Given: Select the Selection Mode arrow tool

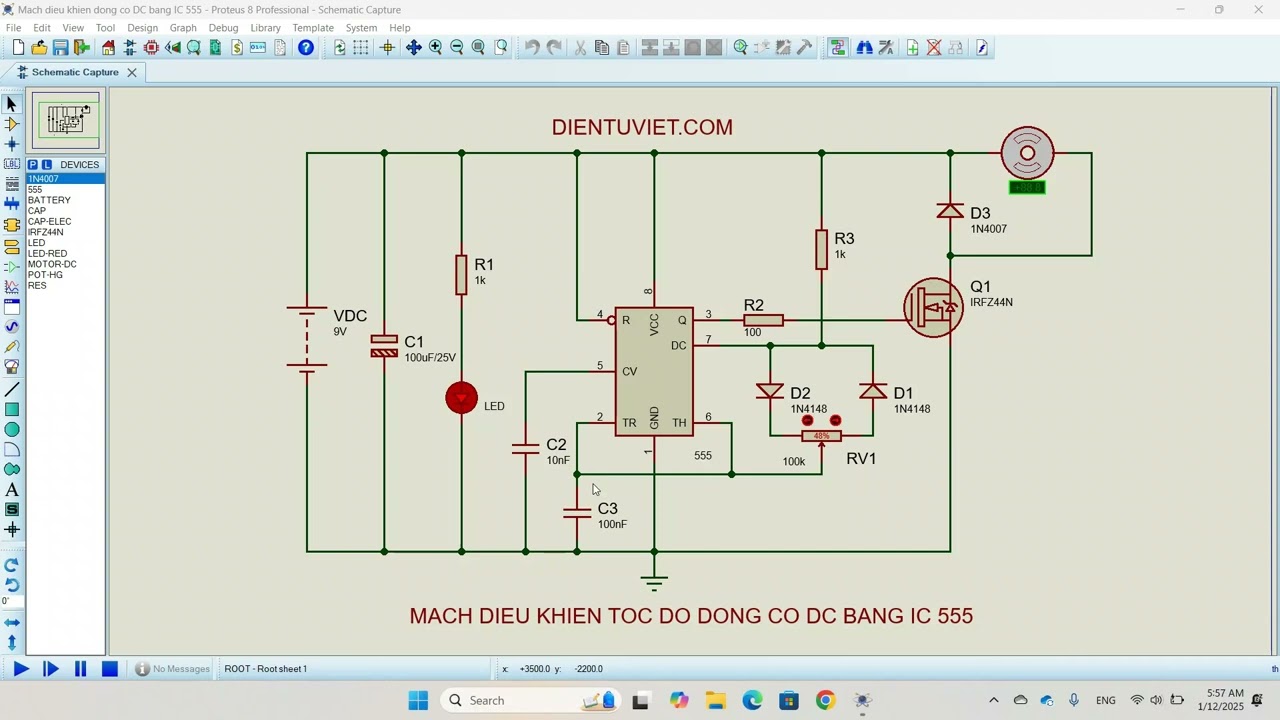Looking at the screenshot, I should pyautogui.click(x=12, y=104).
